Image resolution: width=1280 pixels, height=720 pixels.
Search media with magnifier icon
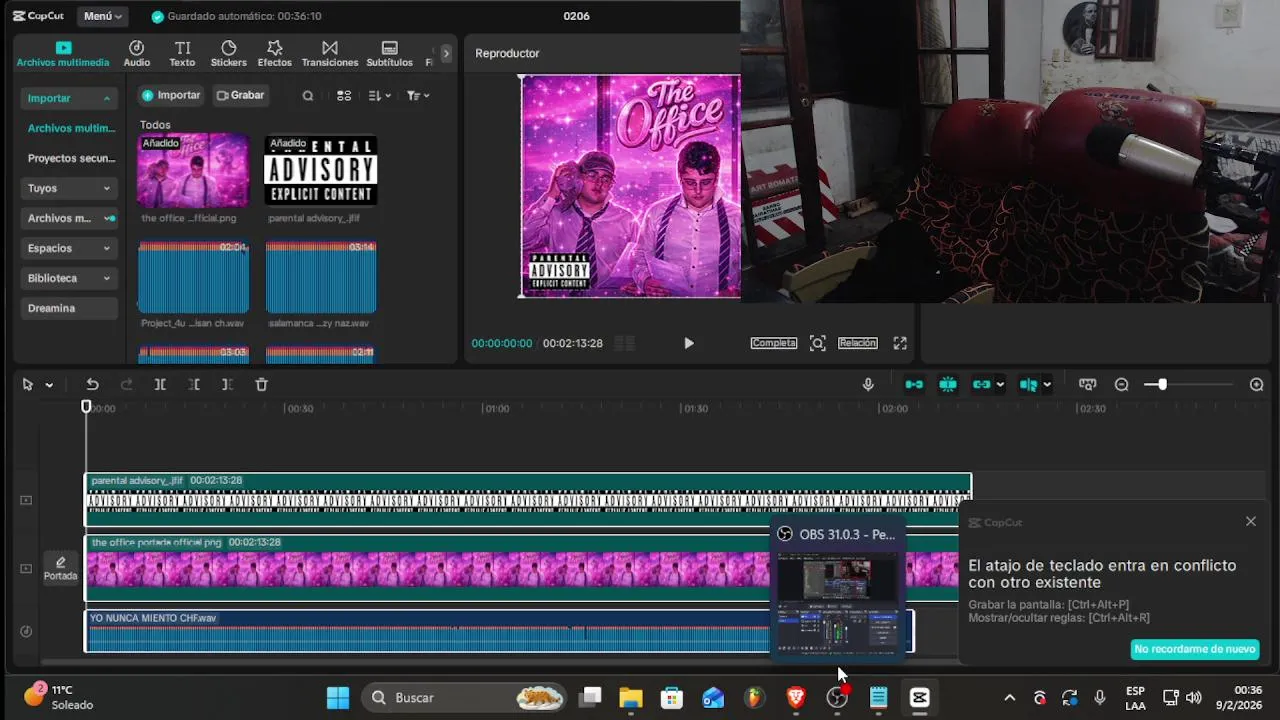tap(308, 96)
